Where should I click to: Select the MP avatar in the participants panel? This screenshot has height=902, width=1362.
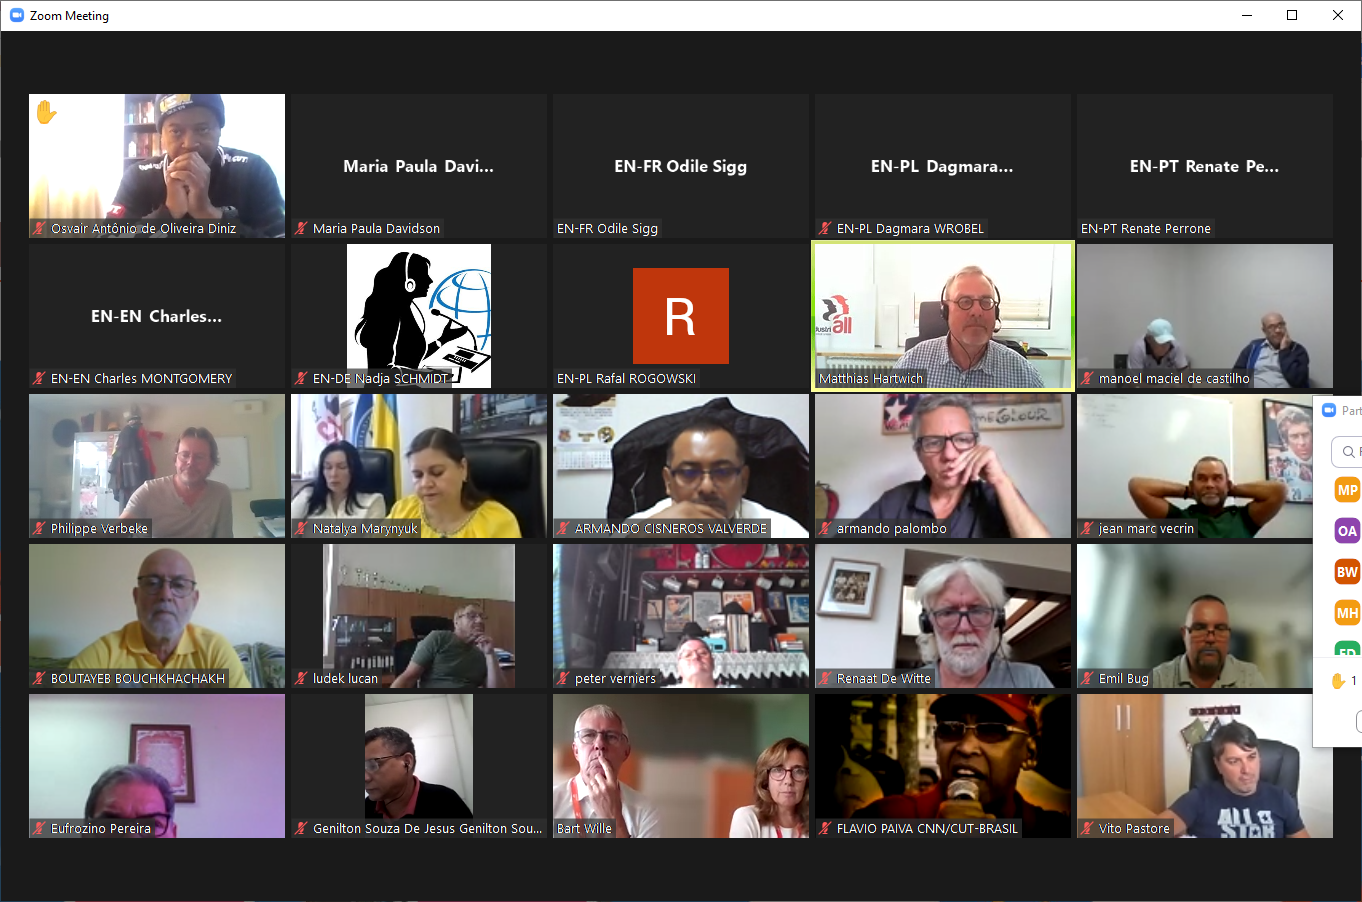(1347, 490)
